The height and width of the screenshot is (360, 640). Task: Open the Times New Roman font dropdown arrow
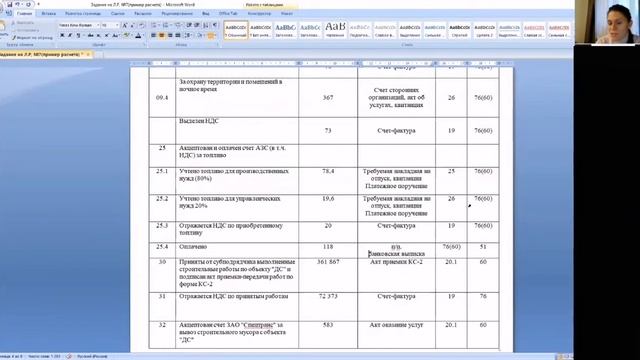(98, 25)
